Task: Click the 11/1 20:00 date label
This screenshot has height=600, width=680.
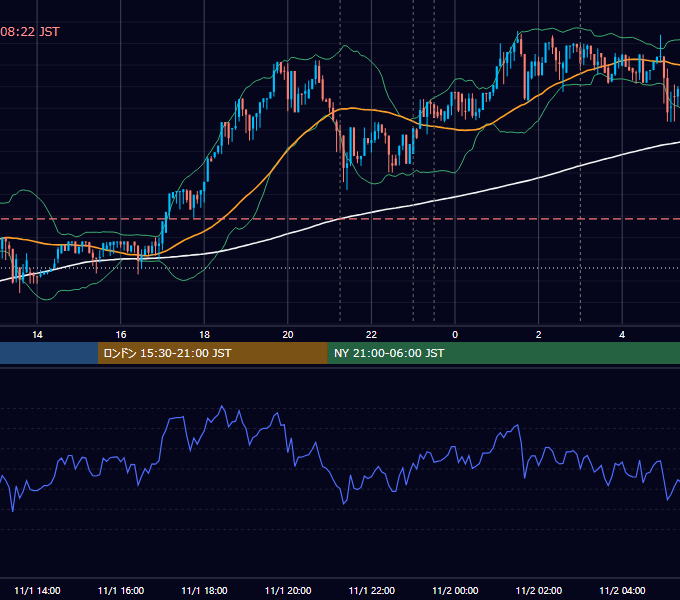Action: tap(288, 590)
